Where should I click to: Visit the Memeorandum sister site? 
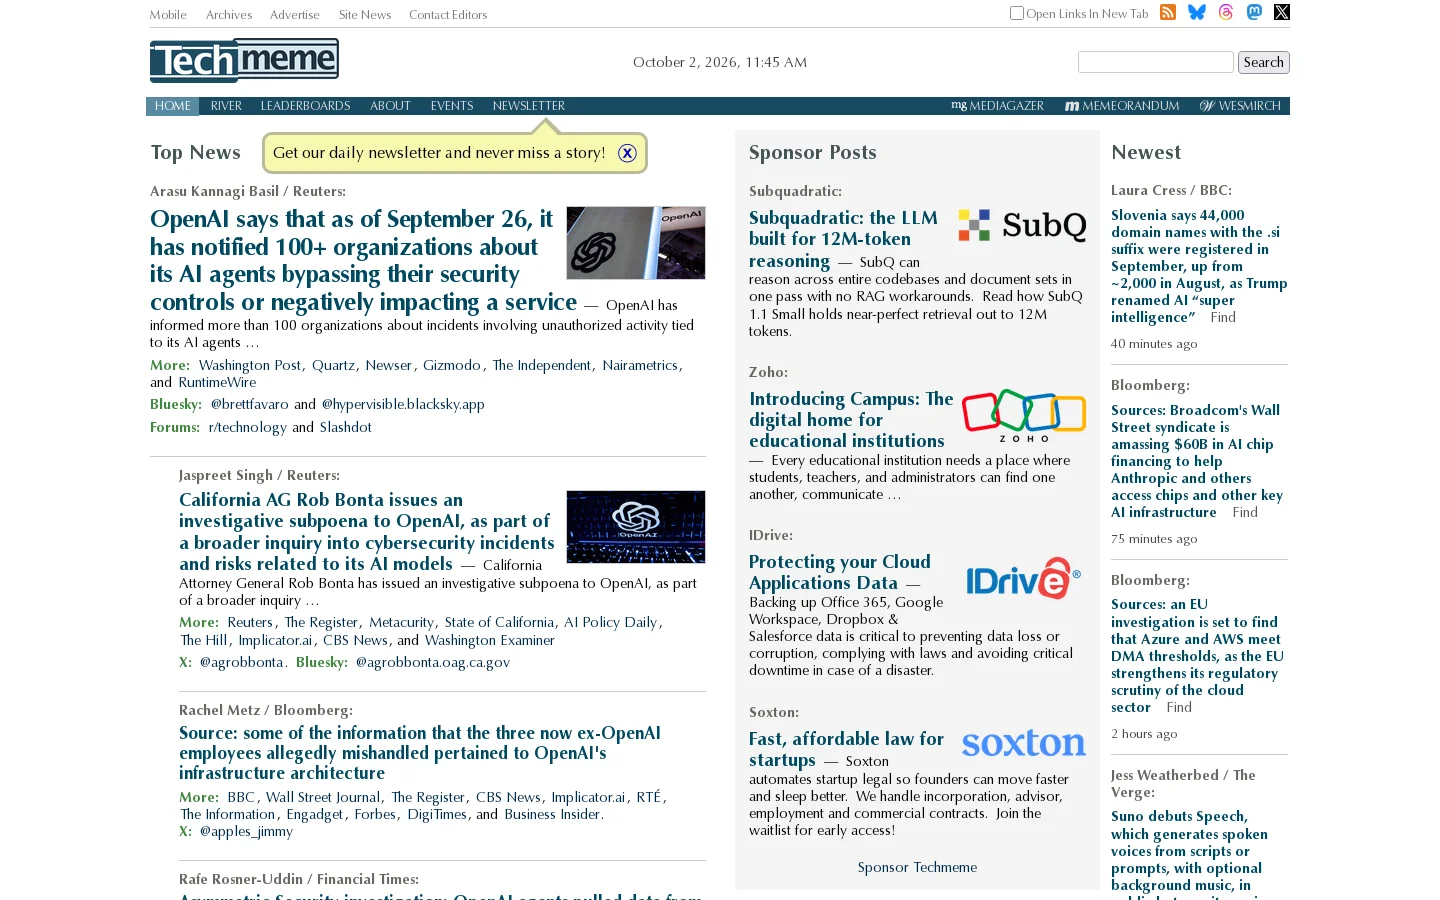(1122, 106)
